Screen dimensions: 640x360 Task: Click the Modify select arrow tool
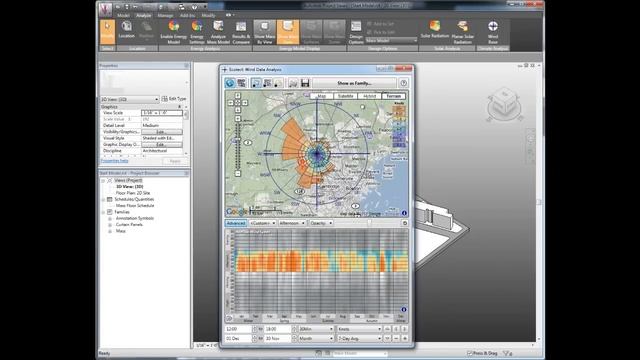(107, 31)
